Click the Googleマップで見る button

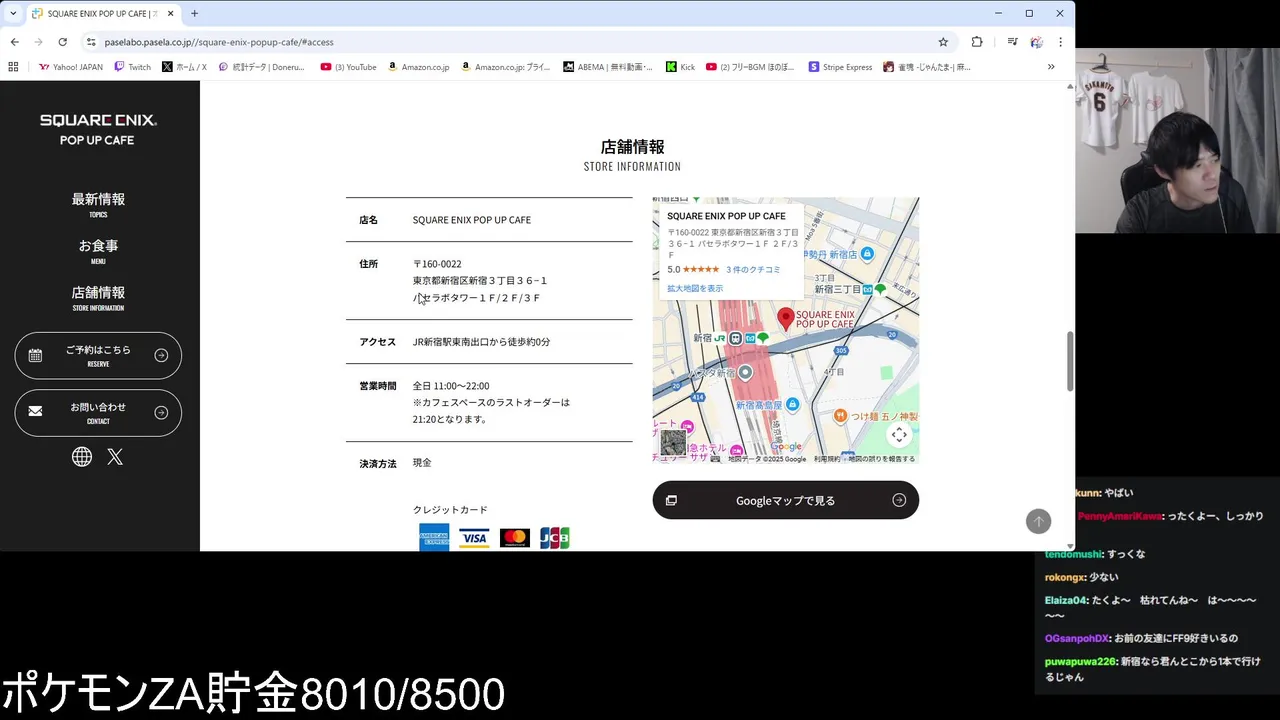pos(786,500)
